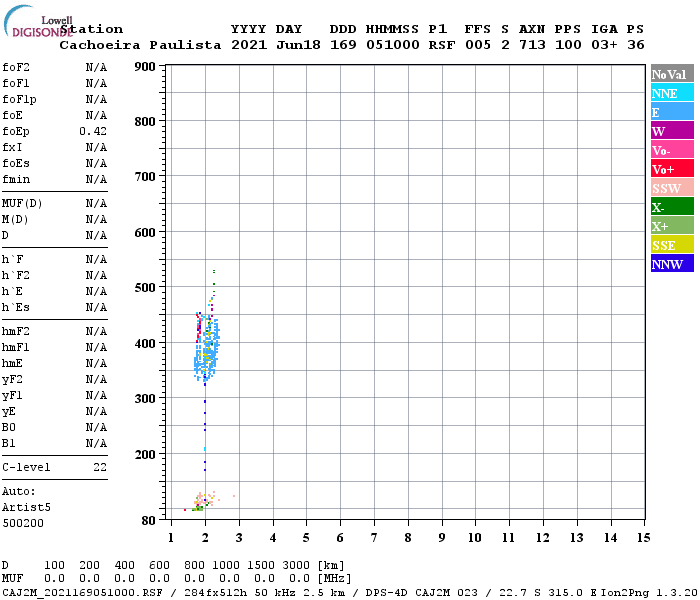Select the X- dark green legend swatch
The image size is (700, 600).
click(x=672, y=207)
